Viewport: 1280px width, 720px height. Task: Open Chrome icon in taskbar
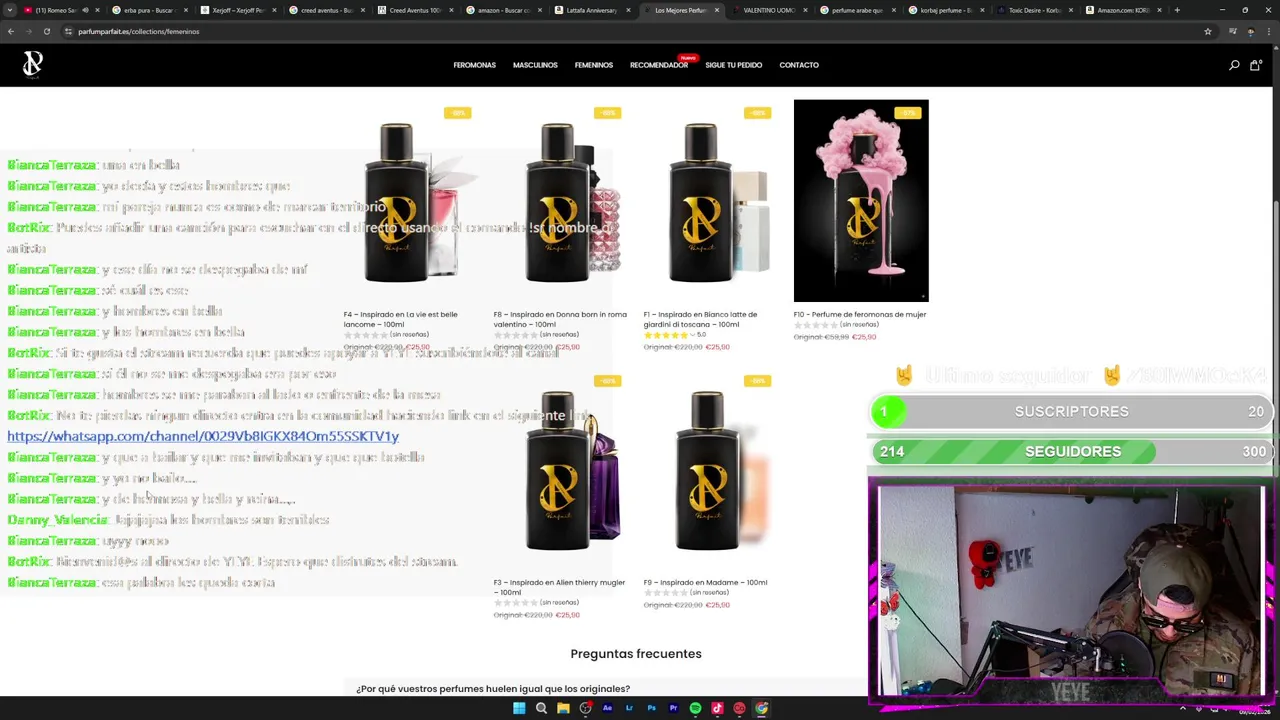(x=761, y=708)
